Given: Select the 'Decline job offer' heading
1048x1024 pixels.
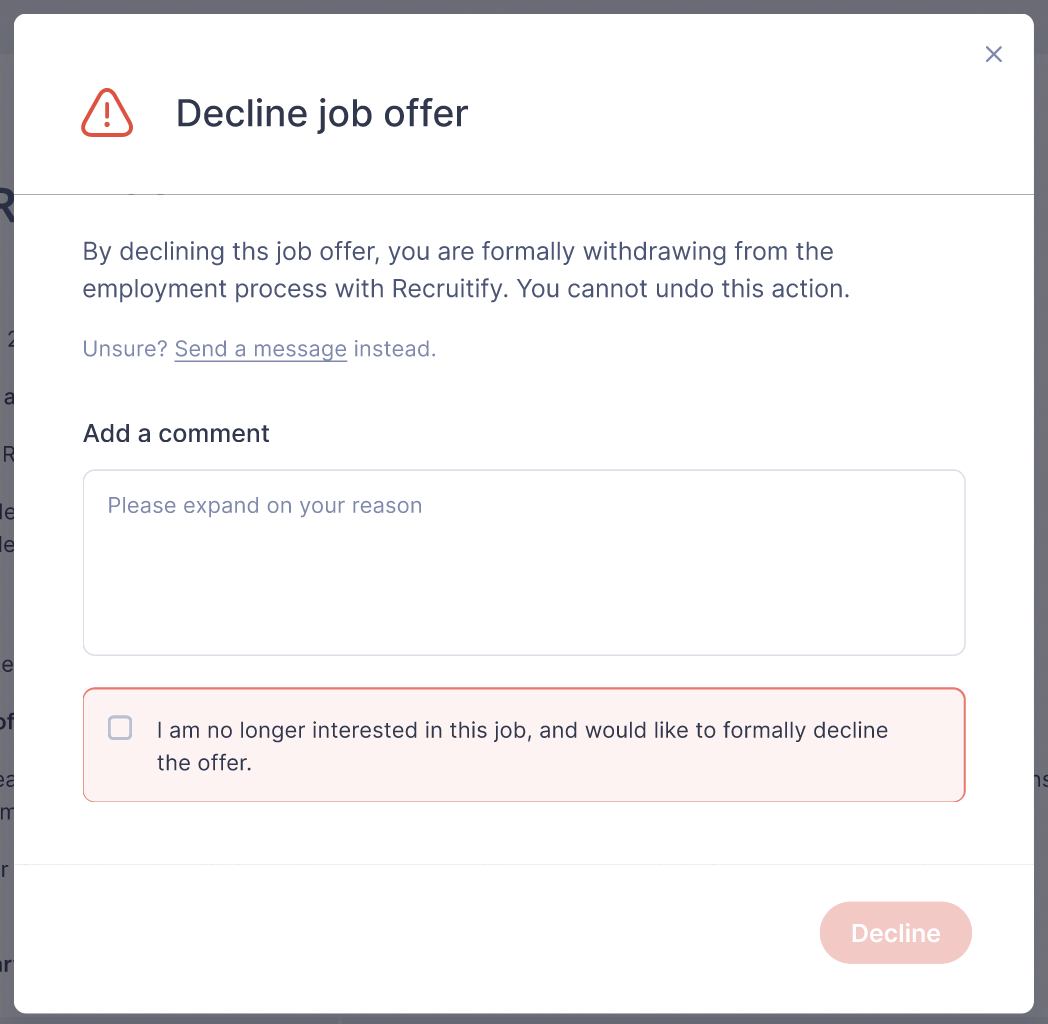Looking at the screenshot, I should [321, 113].
